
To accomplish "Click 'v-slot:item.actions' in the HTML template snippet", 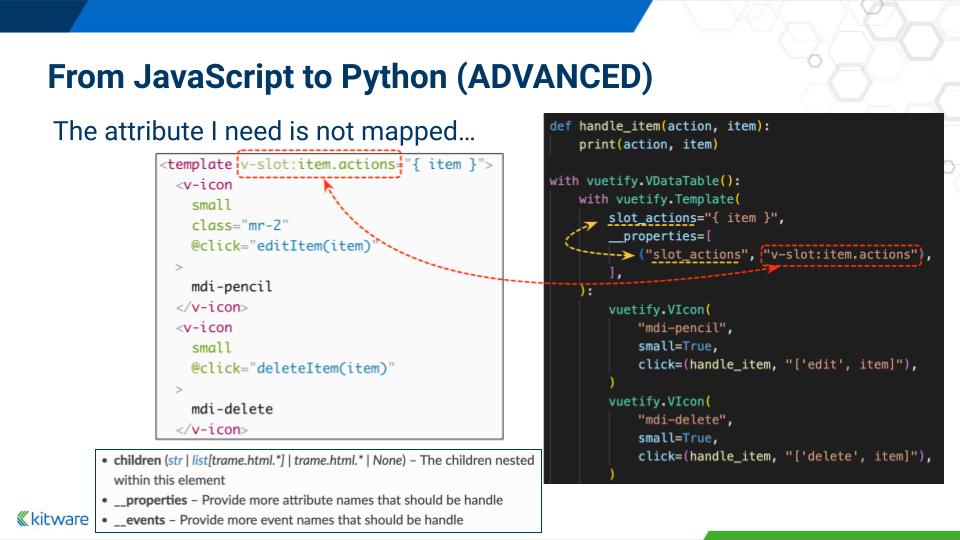I will click(318, 164).
